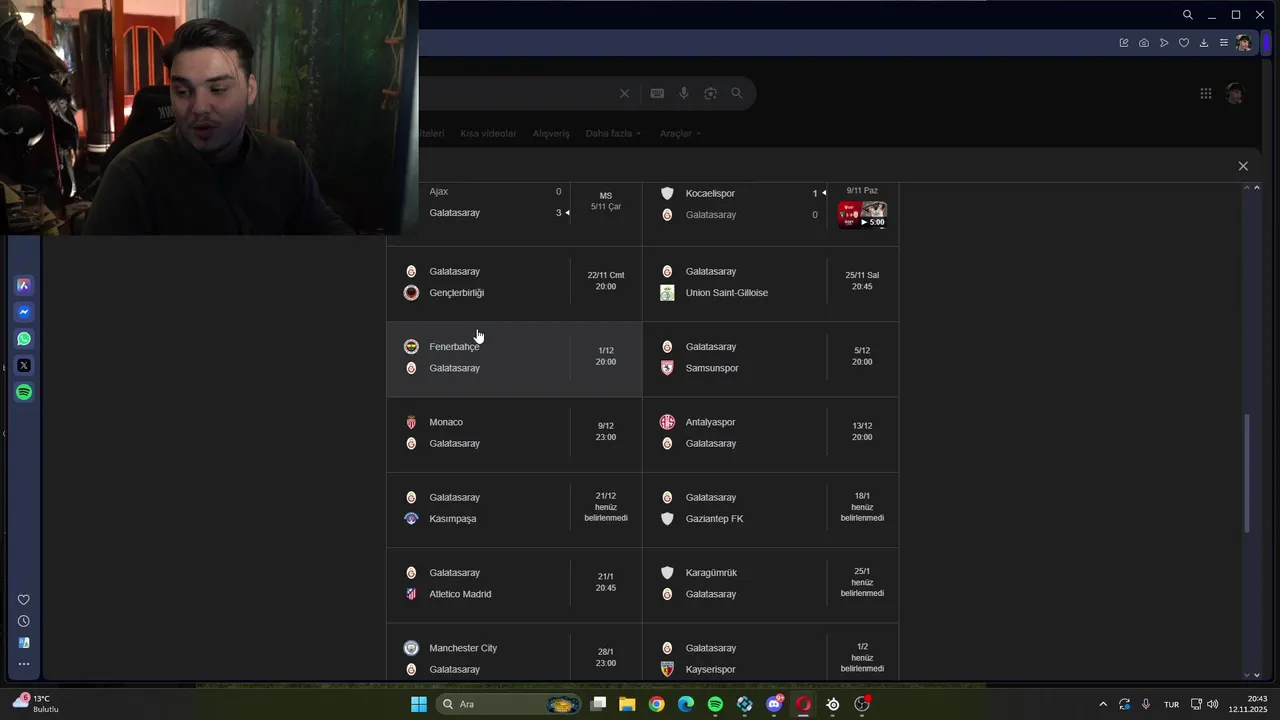The width and height of the screenshot is (1280, 720).
Task: Switch to 'Alışveriş' search tab
Action: [551, 133]
